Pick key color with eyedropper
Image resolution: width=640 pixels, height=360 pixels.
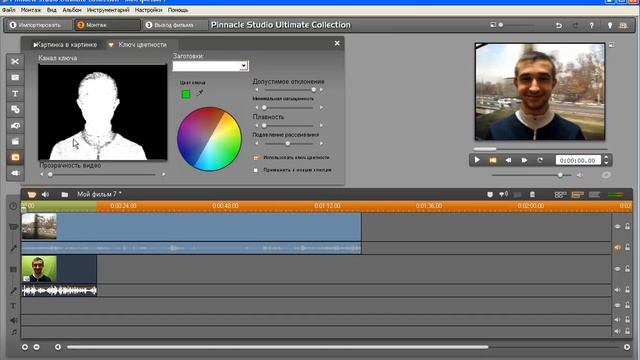click(200, 93)
